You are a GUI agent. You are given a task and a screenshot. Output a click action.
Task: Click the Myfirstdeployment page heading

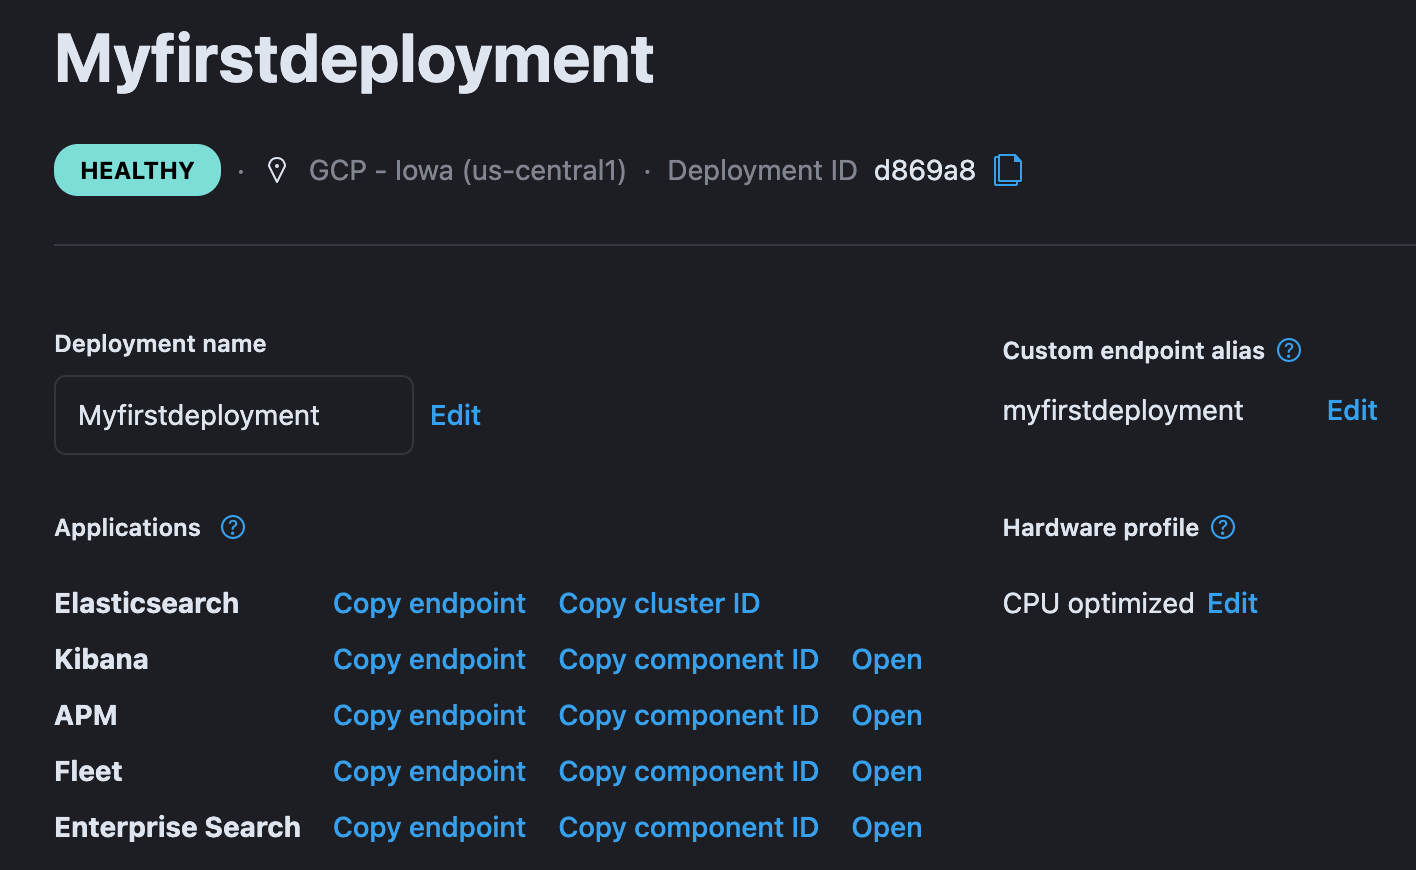click(x=354, y=60)
